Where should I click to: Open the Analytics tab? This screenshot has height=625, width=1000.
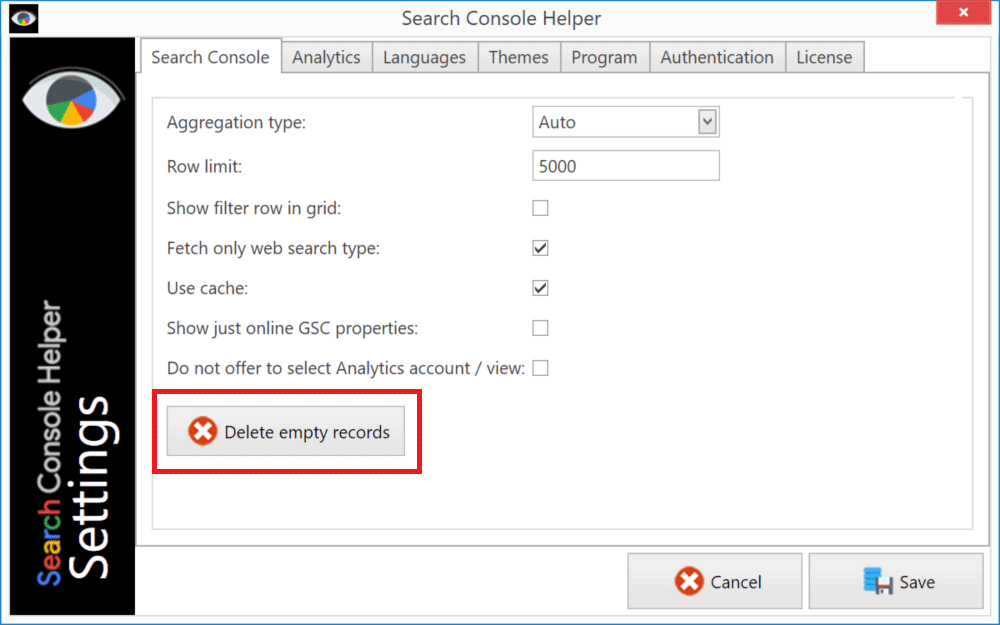327,57
